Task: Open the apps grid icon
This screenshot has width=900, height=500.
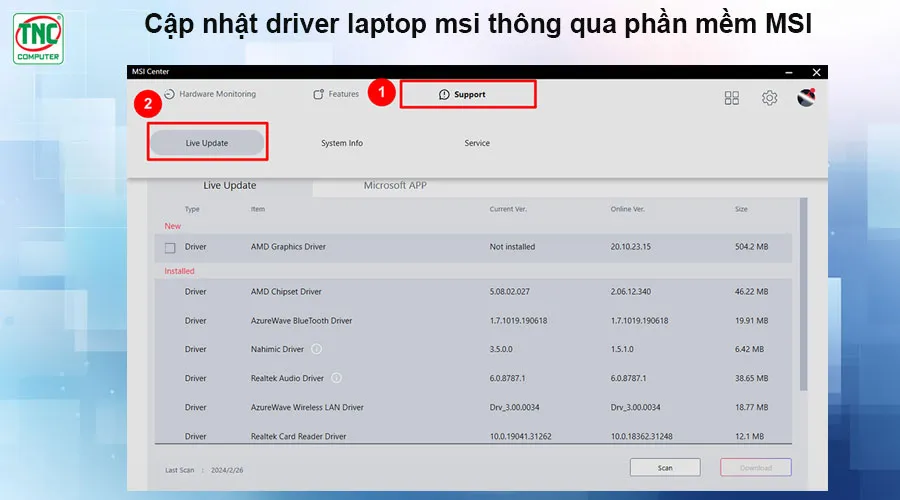Action: tap(731, 98)
